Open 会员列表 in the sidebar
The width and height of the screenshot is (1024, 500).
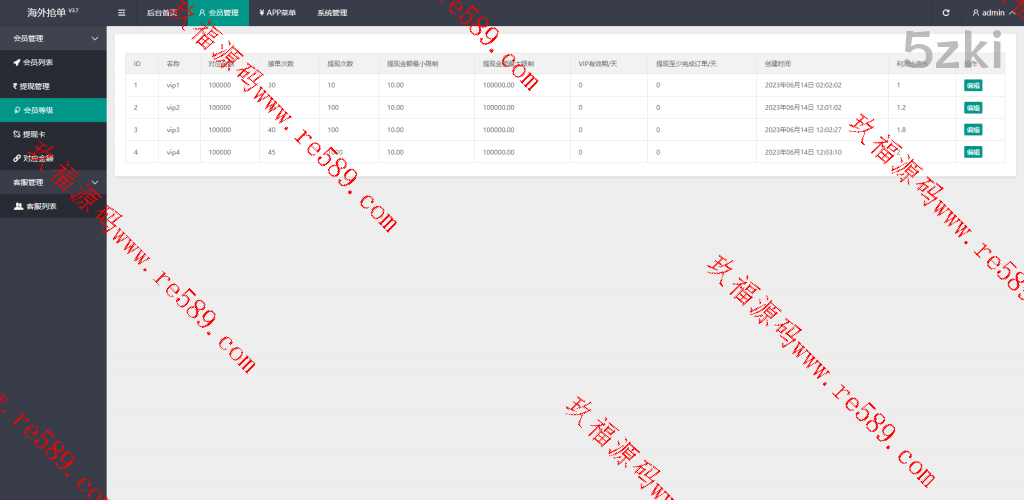click(x=53, y=63)
